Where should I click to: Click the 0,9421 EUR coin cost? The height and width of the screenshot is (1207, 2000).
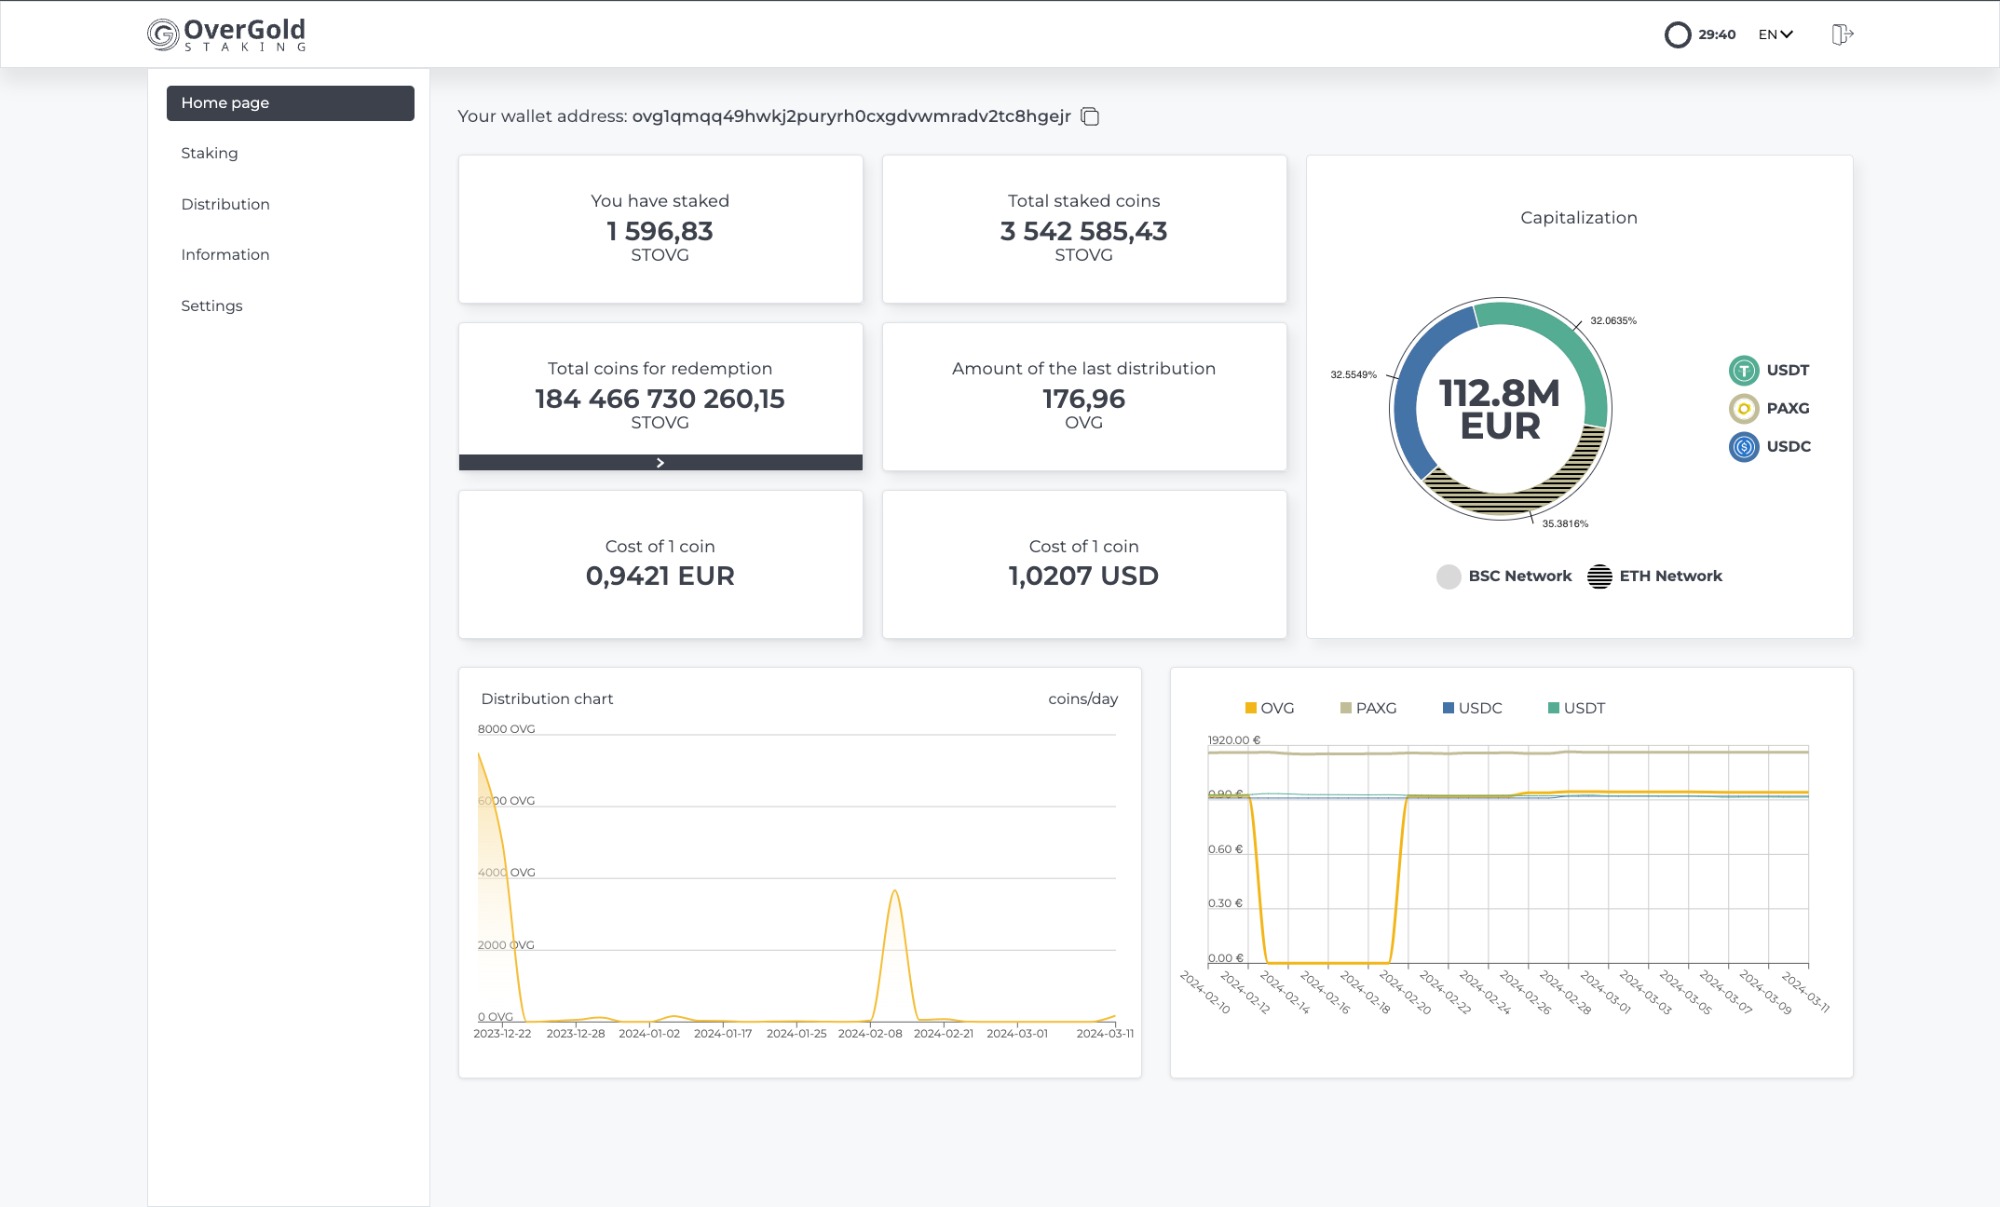[660, 576]
